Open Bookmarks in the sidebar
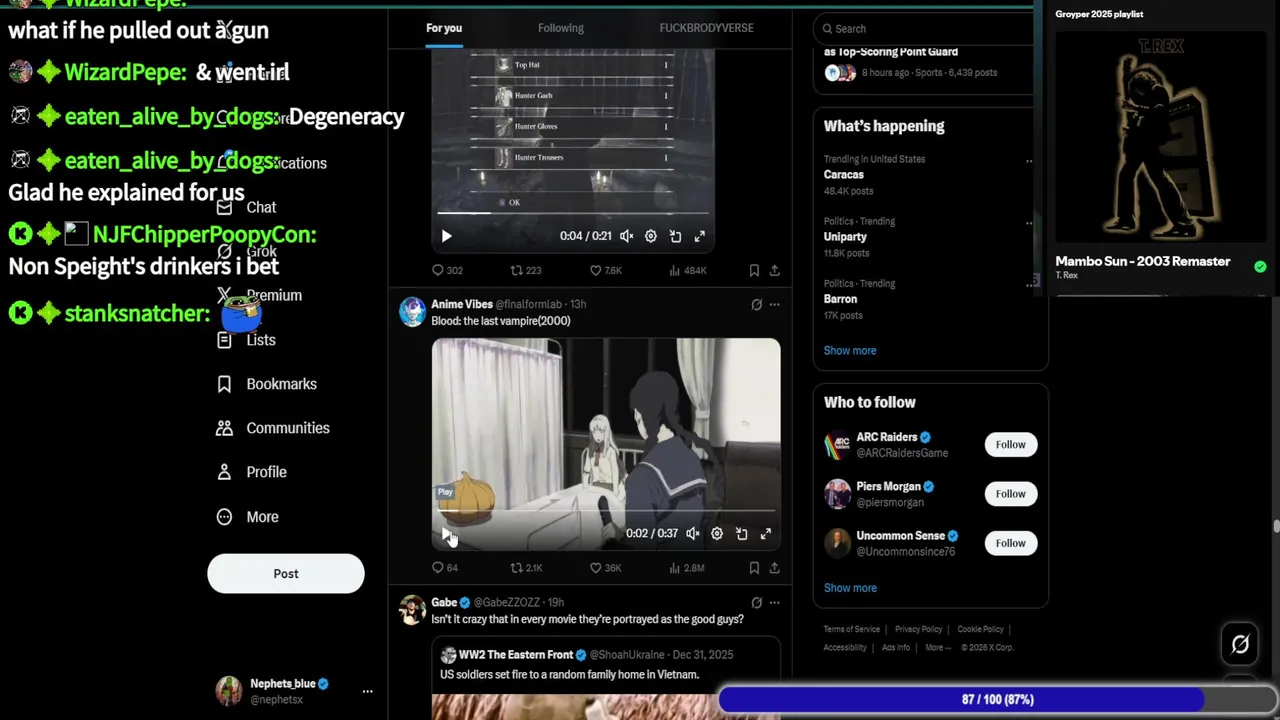The height and width of the screenshot is (720, 1280). point(267,384)
